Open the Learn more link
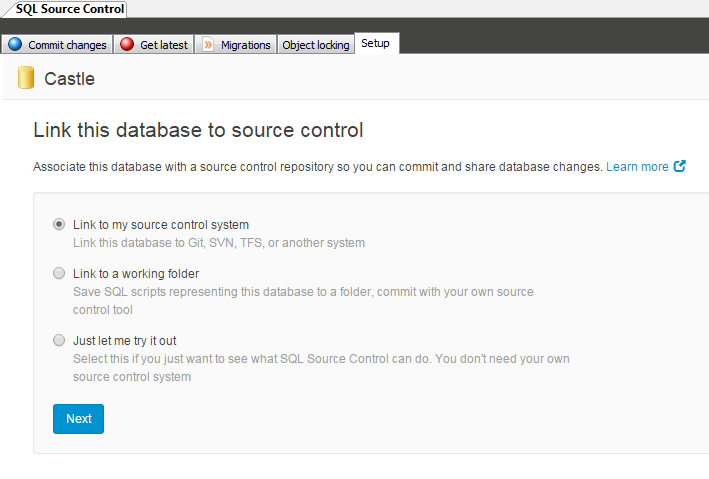Viewport: 709px width, 479px height. [x=637, y=166]
